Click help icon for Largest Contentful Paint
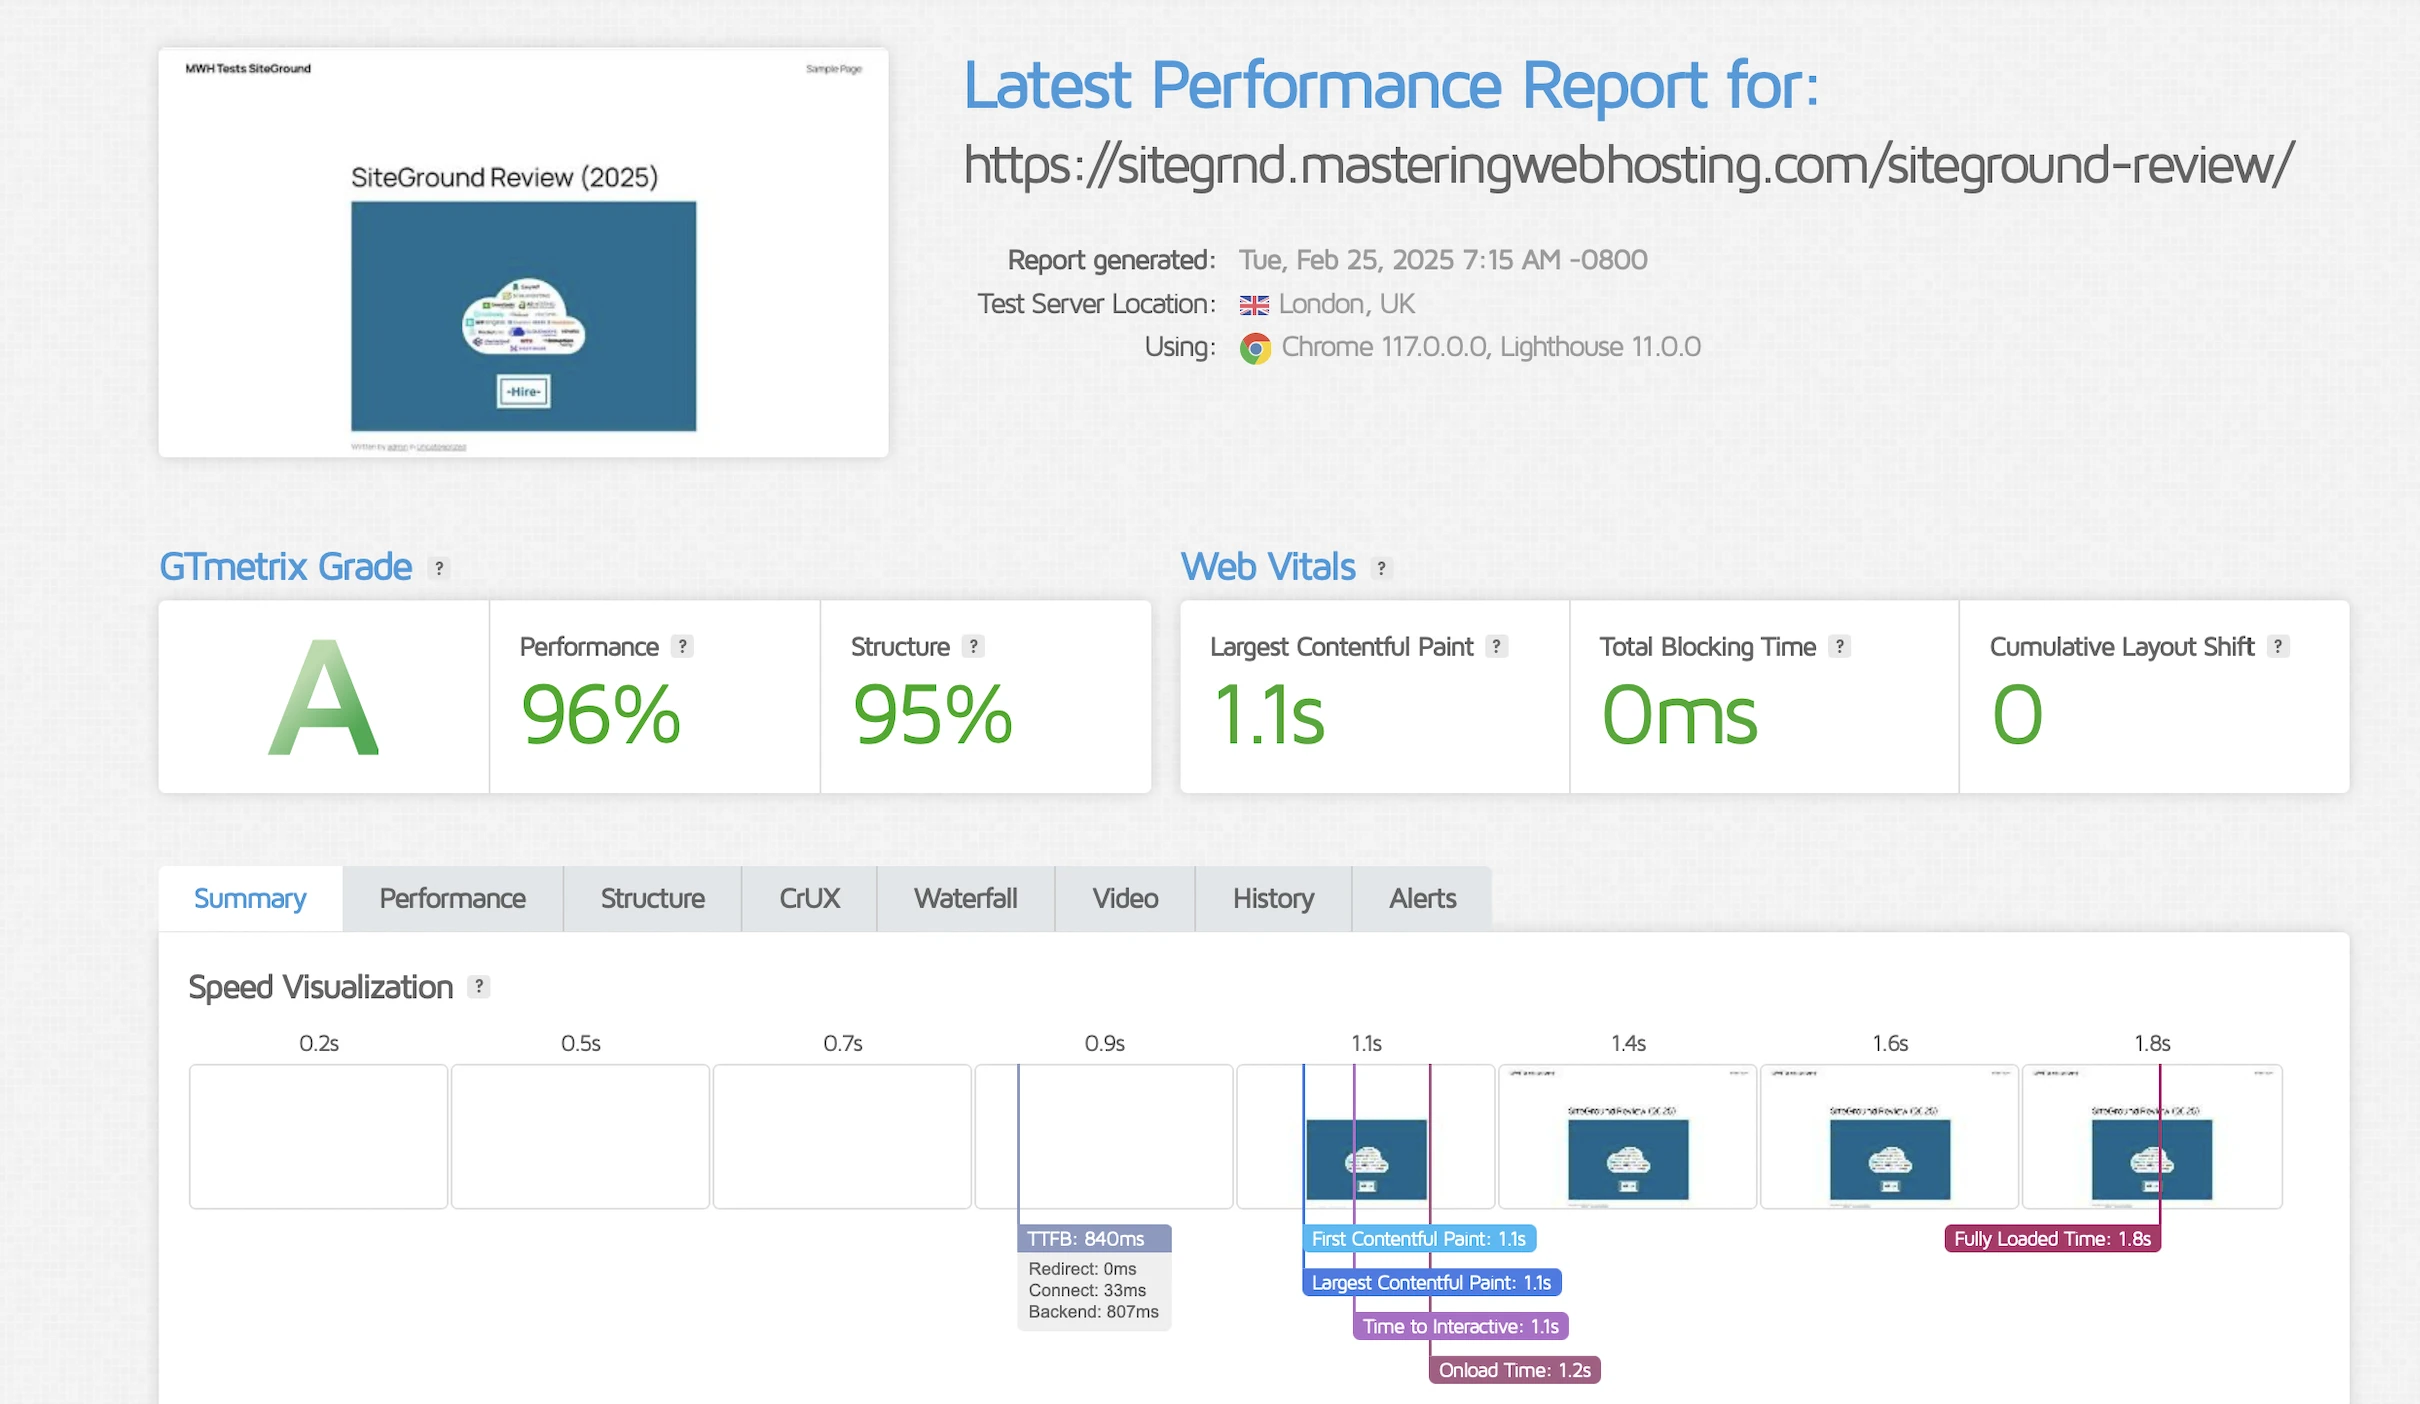 click(1496, 646)
